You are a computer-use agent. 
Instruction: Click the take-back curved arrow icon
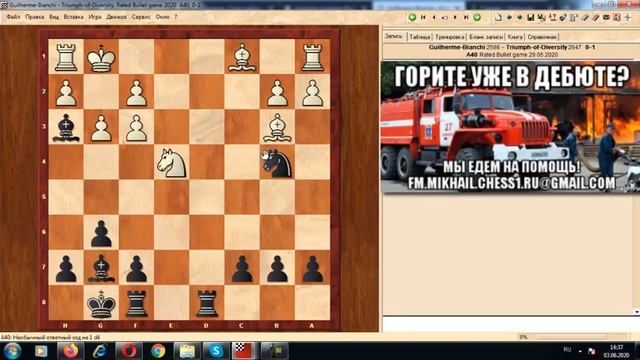click(x=444, y=18)
